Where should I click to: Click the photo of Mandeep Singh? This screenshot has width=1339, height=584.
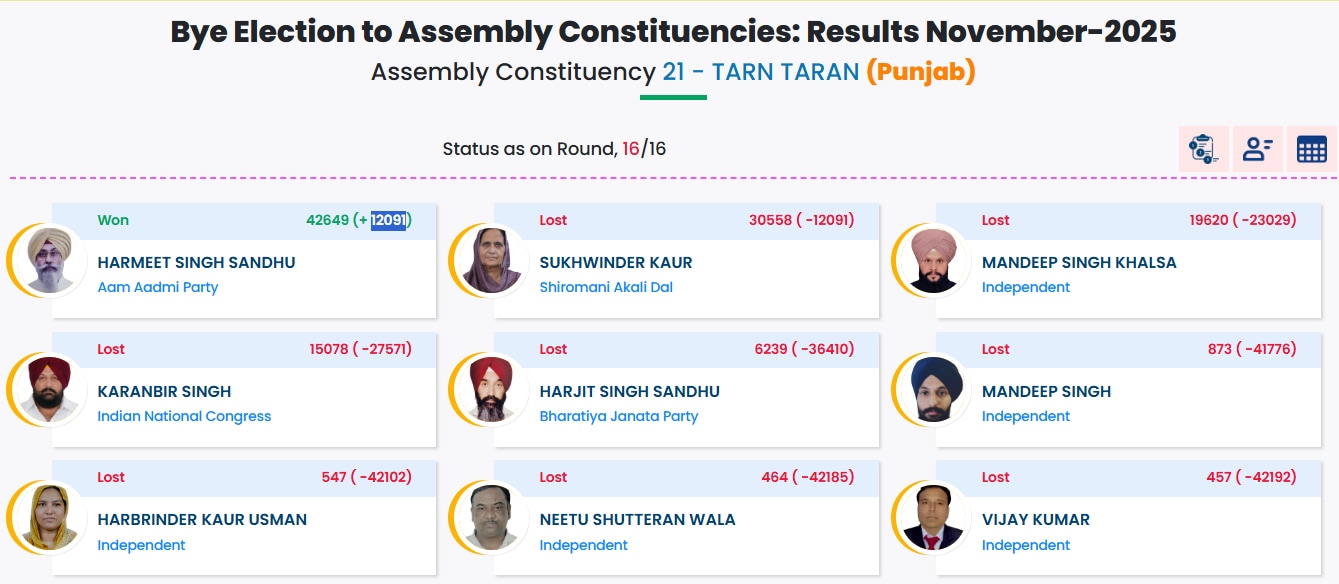(933, 389)
